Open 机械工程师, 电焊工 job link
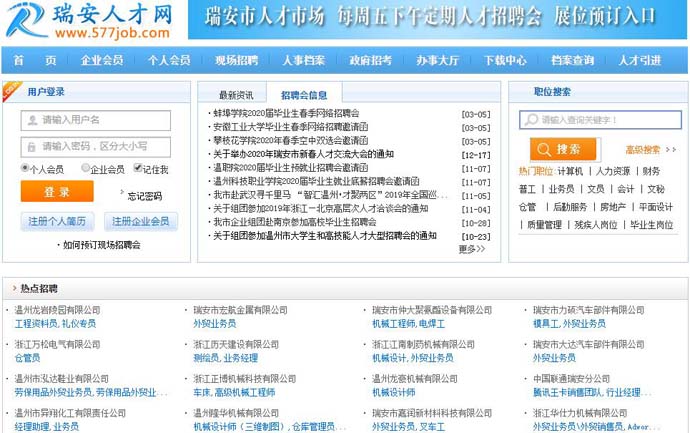 [x=408, y=324]
